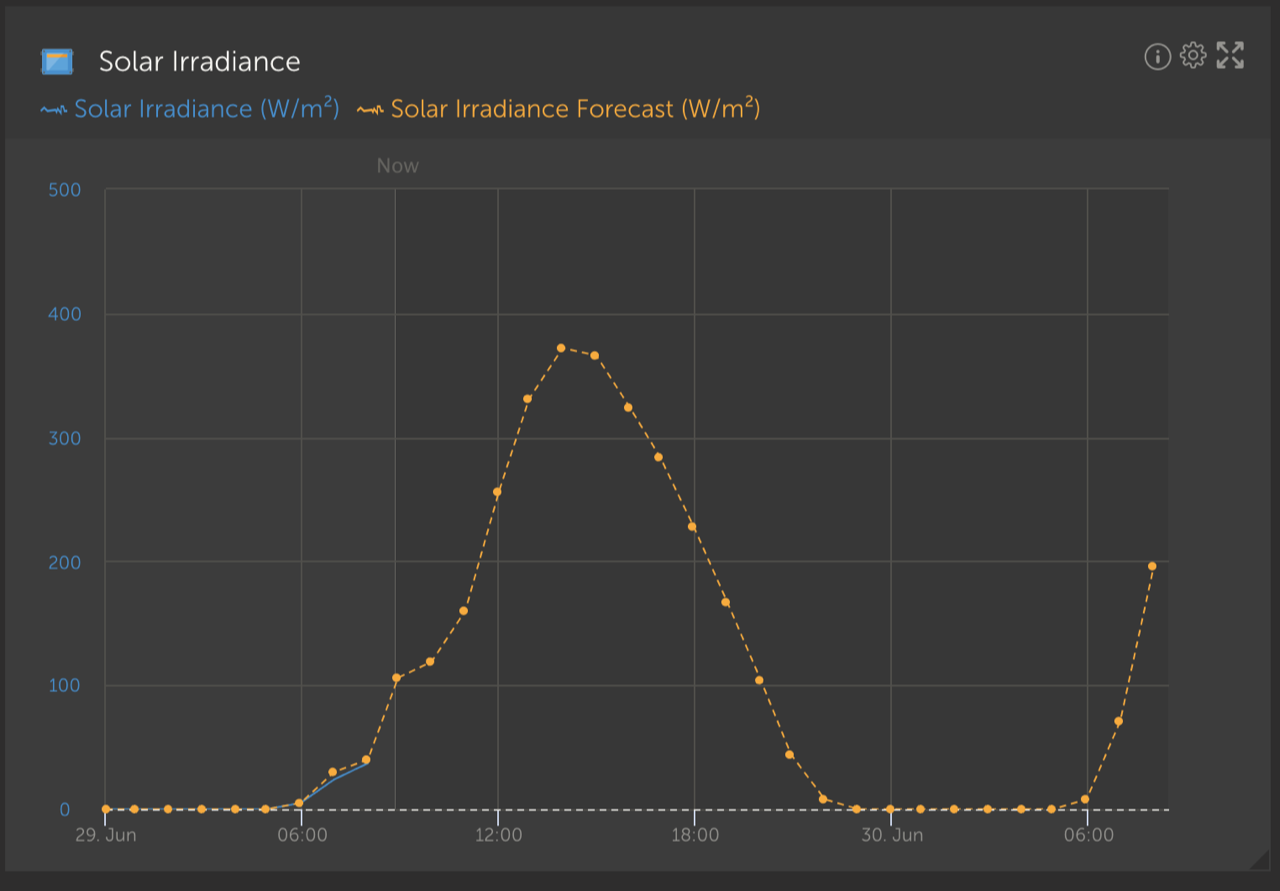Image resolution: width=1280 pixels, height=891 pixels.
Task: Click the 18:00 time label
Action: point(697,834)
